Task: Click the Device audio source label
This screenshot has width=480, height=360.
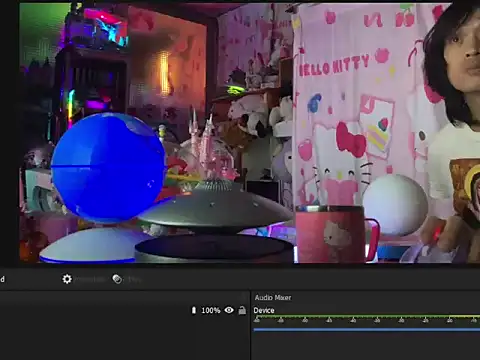Action: (264, 311)
